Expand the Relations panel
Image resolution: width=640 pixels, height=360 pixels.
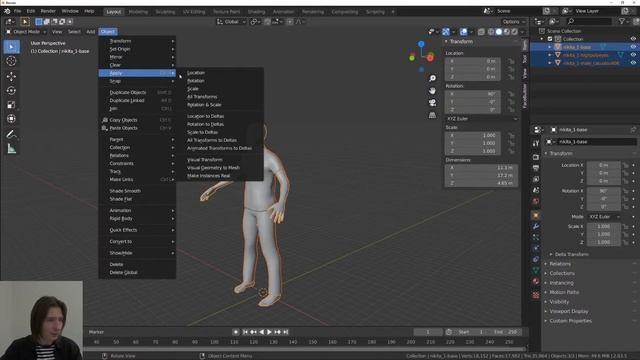click(560, 264)
